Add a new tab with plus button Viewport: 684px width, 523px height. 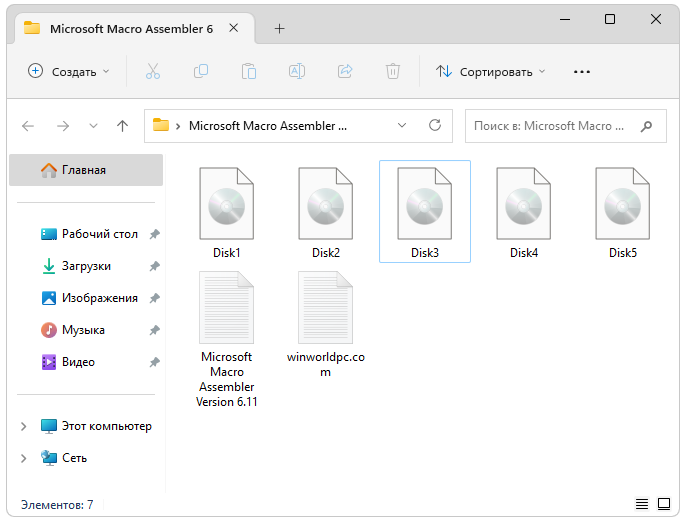tap(279, 29)
